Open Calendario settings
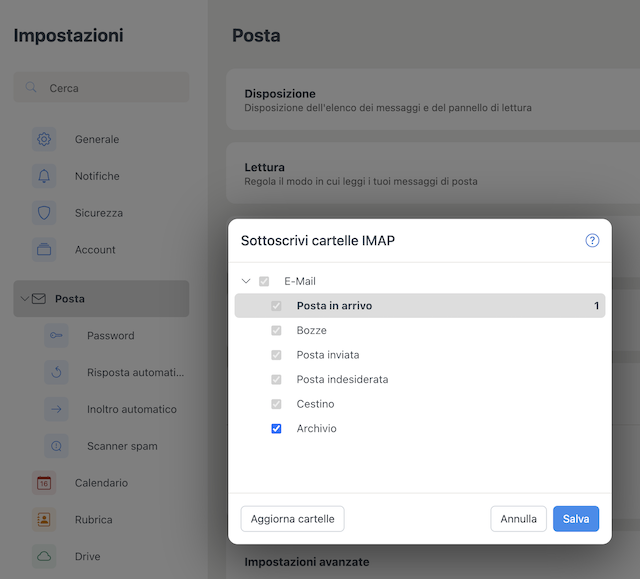640x579 pixels. [x=101, y=483]
